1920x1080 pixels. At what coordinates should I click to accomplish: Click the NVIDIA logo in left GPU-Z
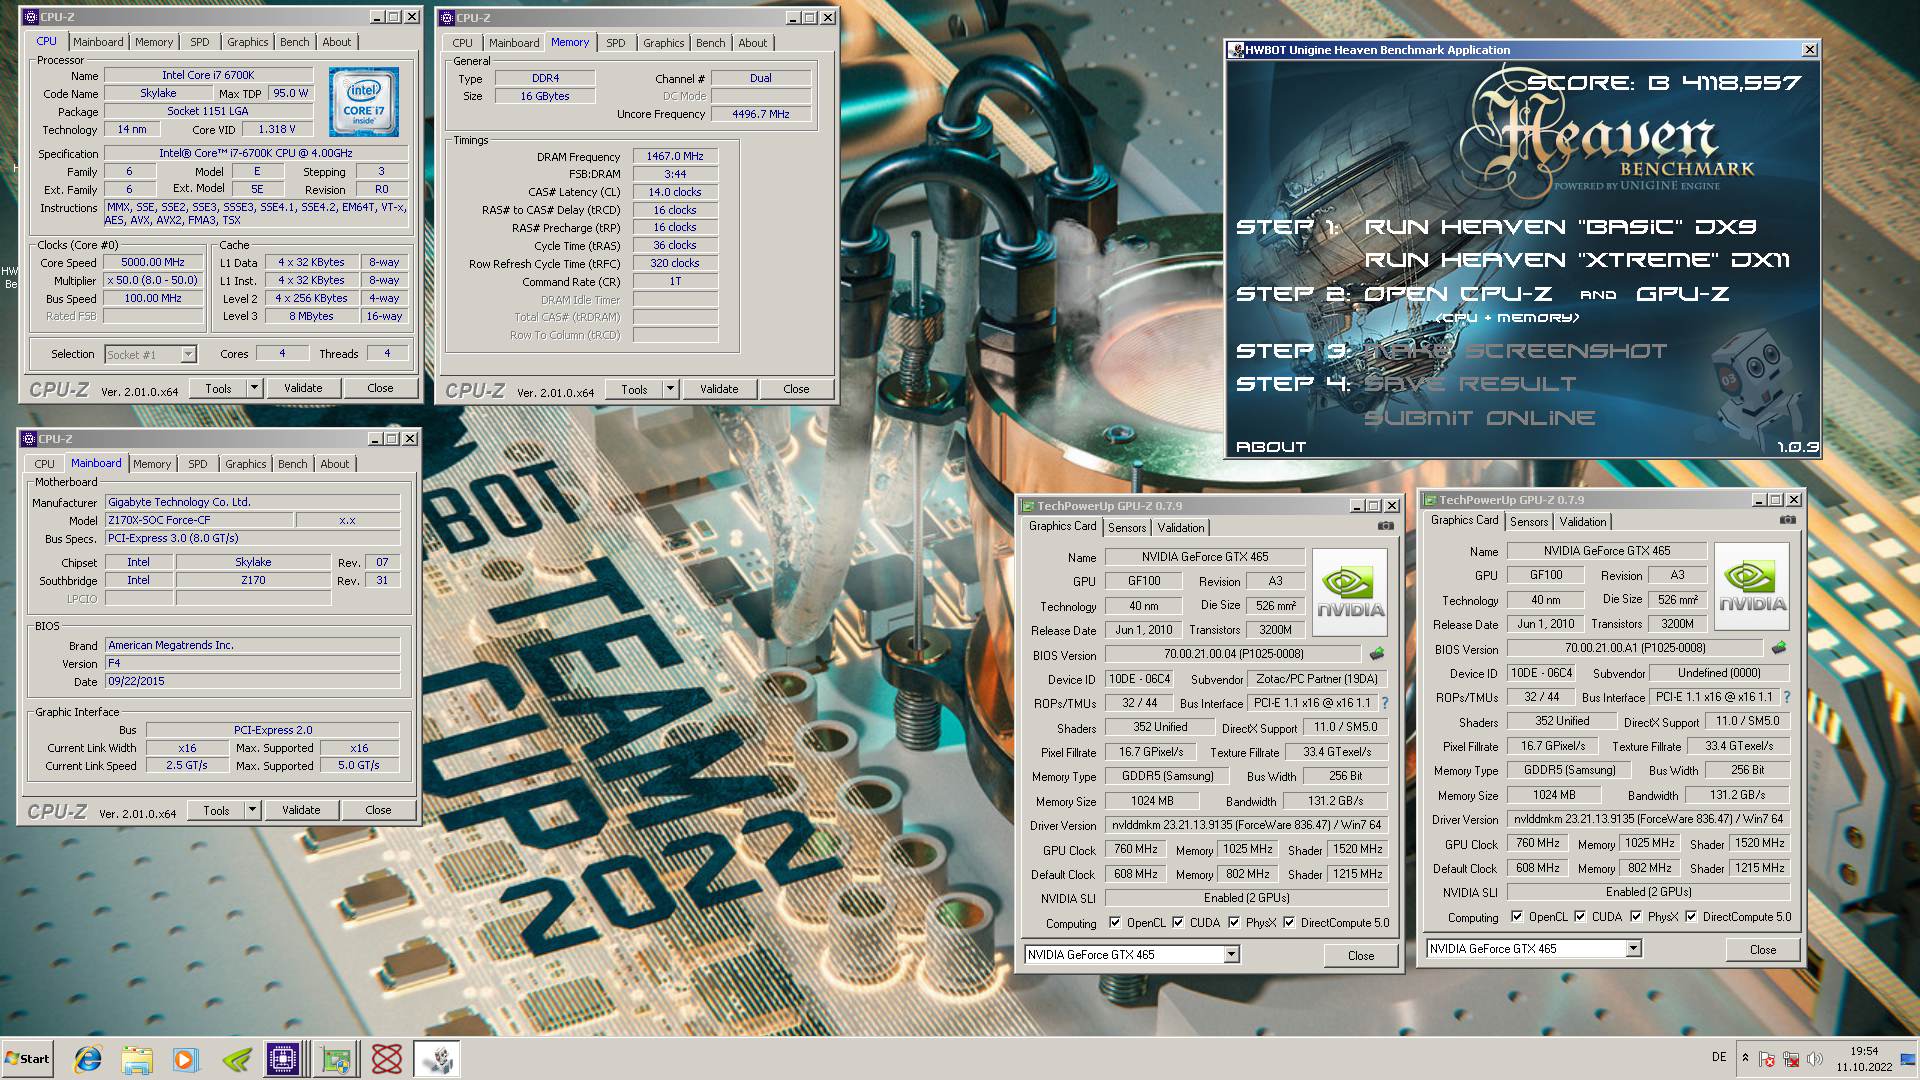[x=1350, y=592]
